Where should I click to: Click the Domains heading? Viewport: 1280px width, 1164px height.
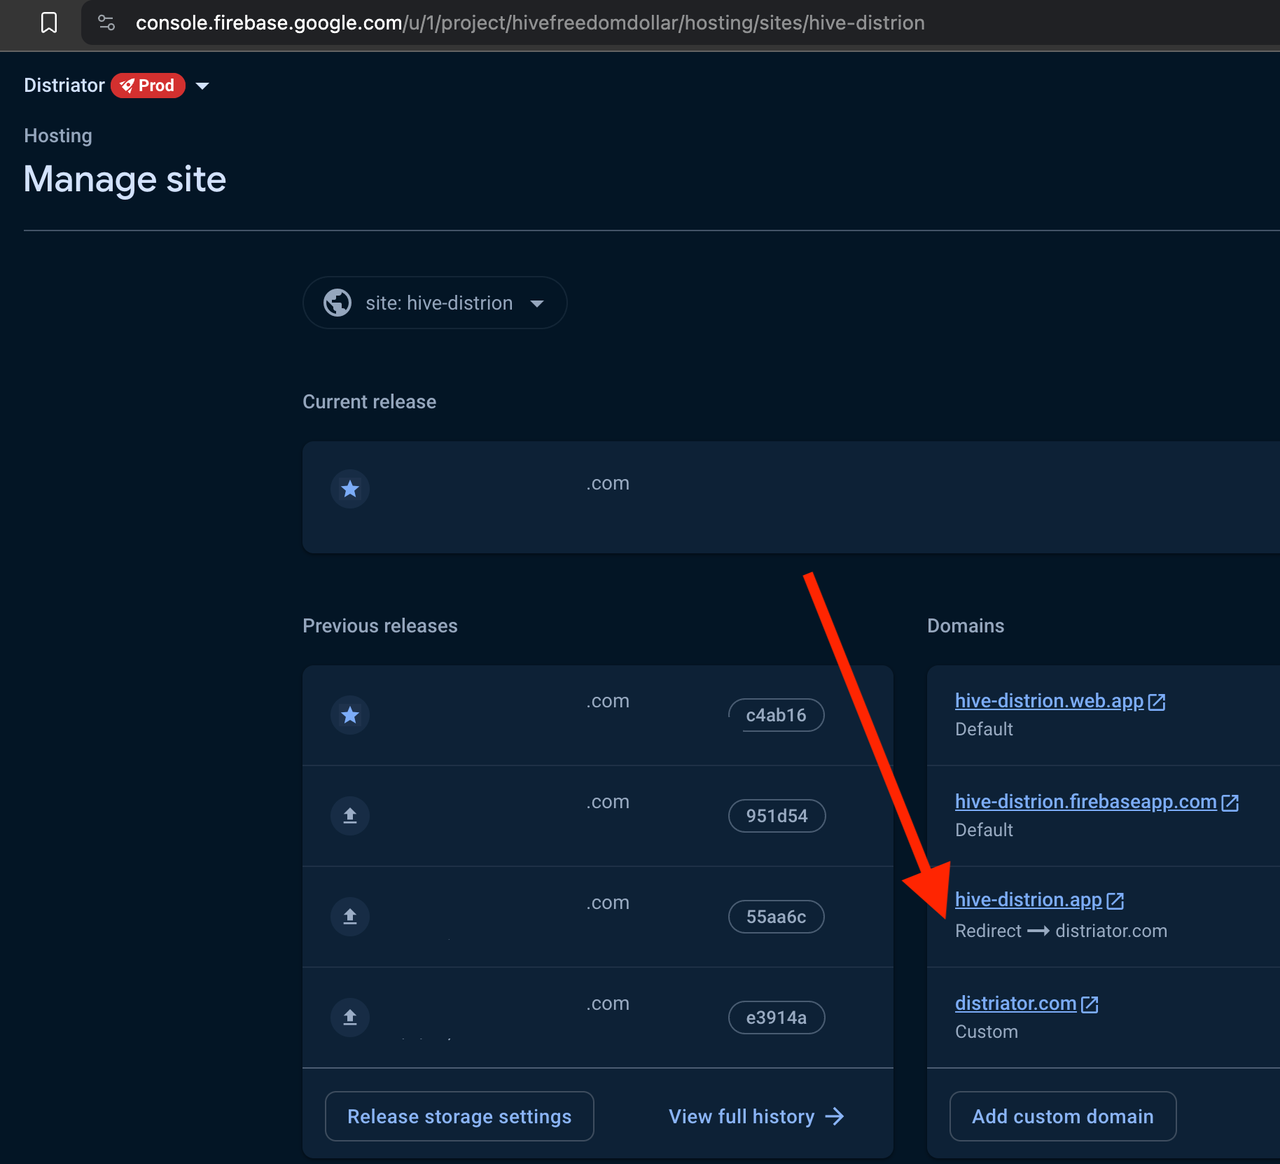click(x=966, y=626)
